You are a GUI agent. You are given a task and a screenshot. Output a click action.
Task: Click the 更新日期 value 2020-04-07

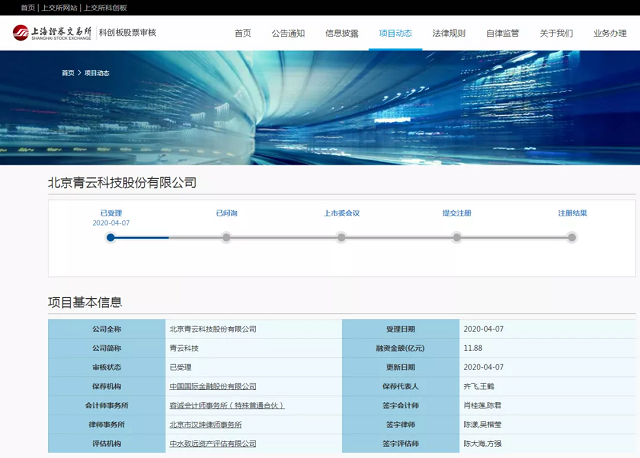(483, 367)
